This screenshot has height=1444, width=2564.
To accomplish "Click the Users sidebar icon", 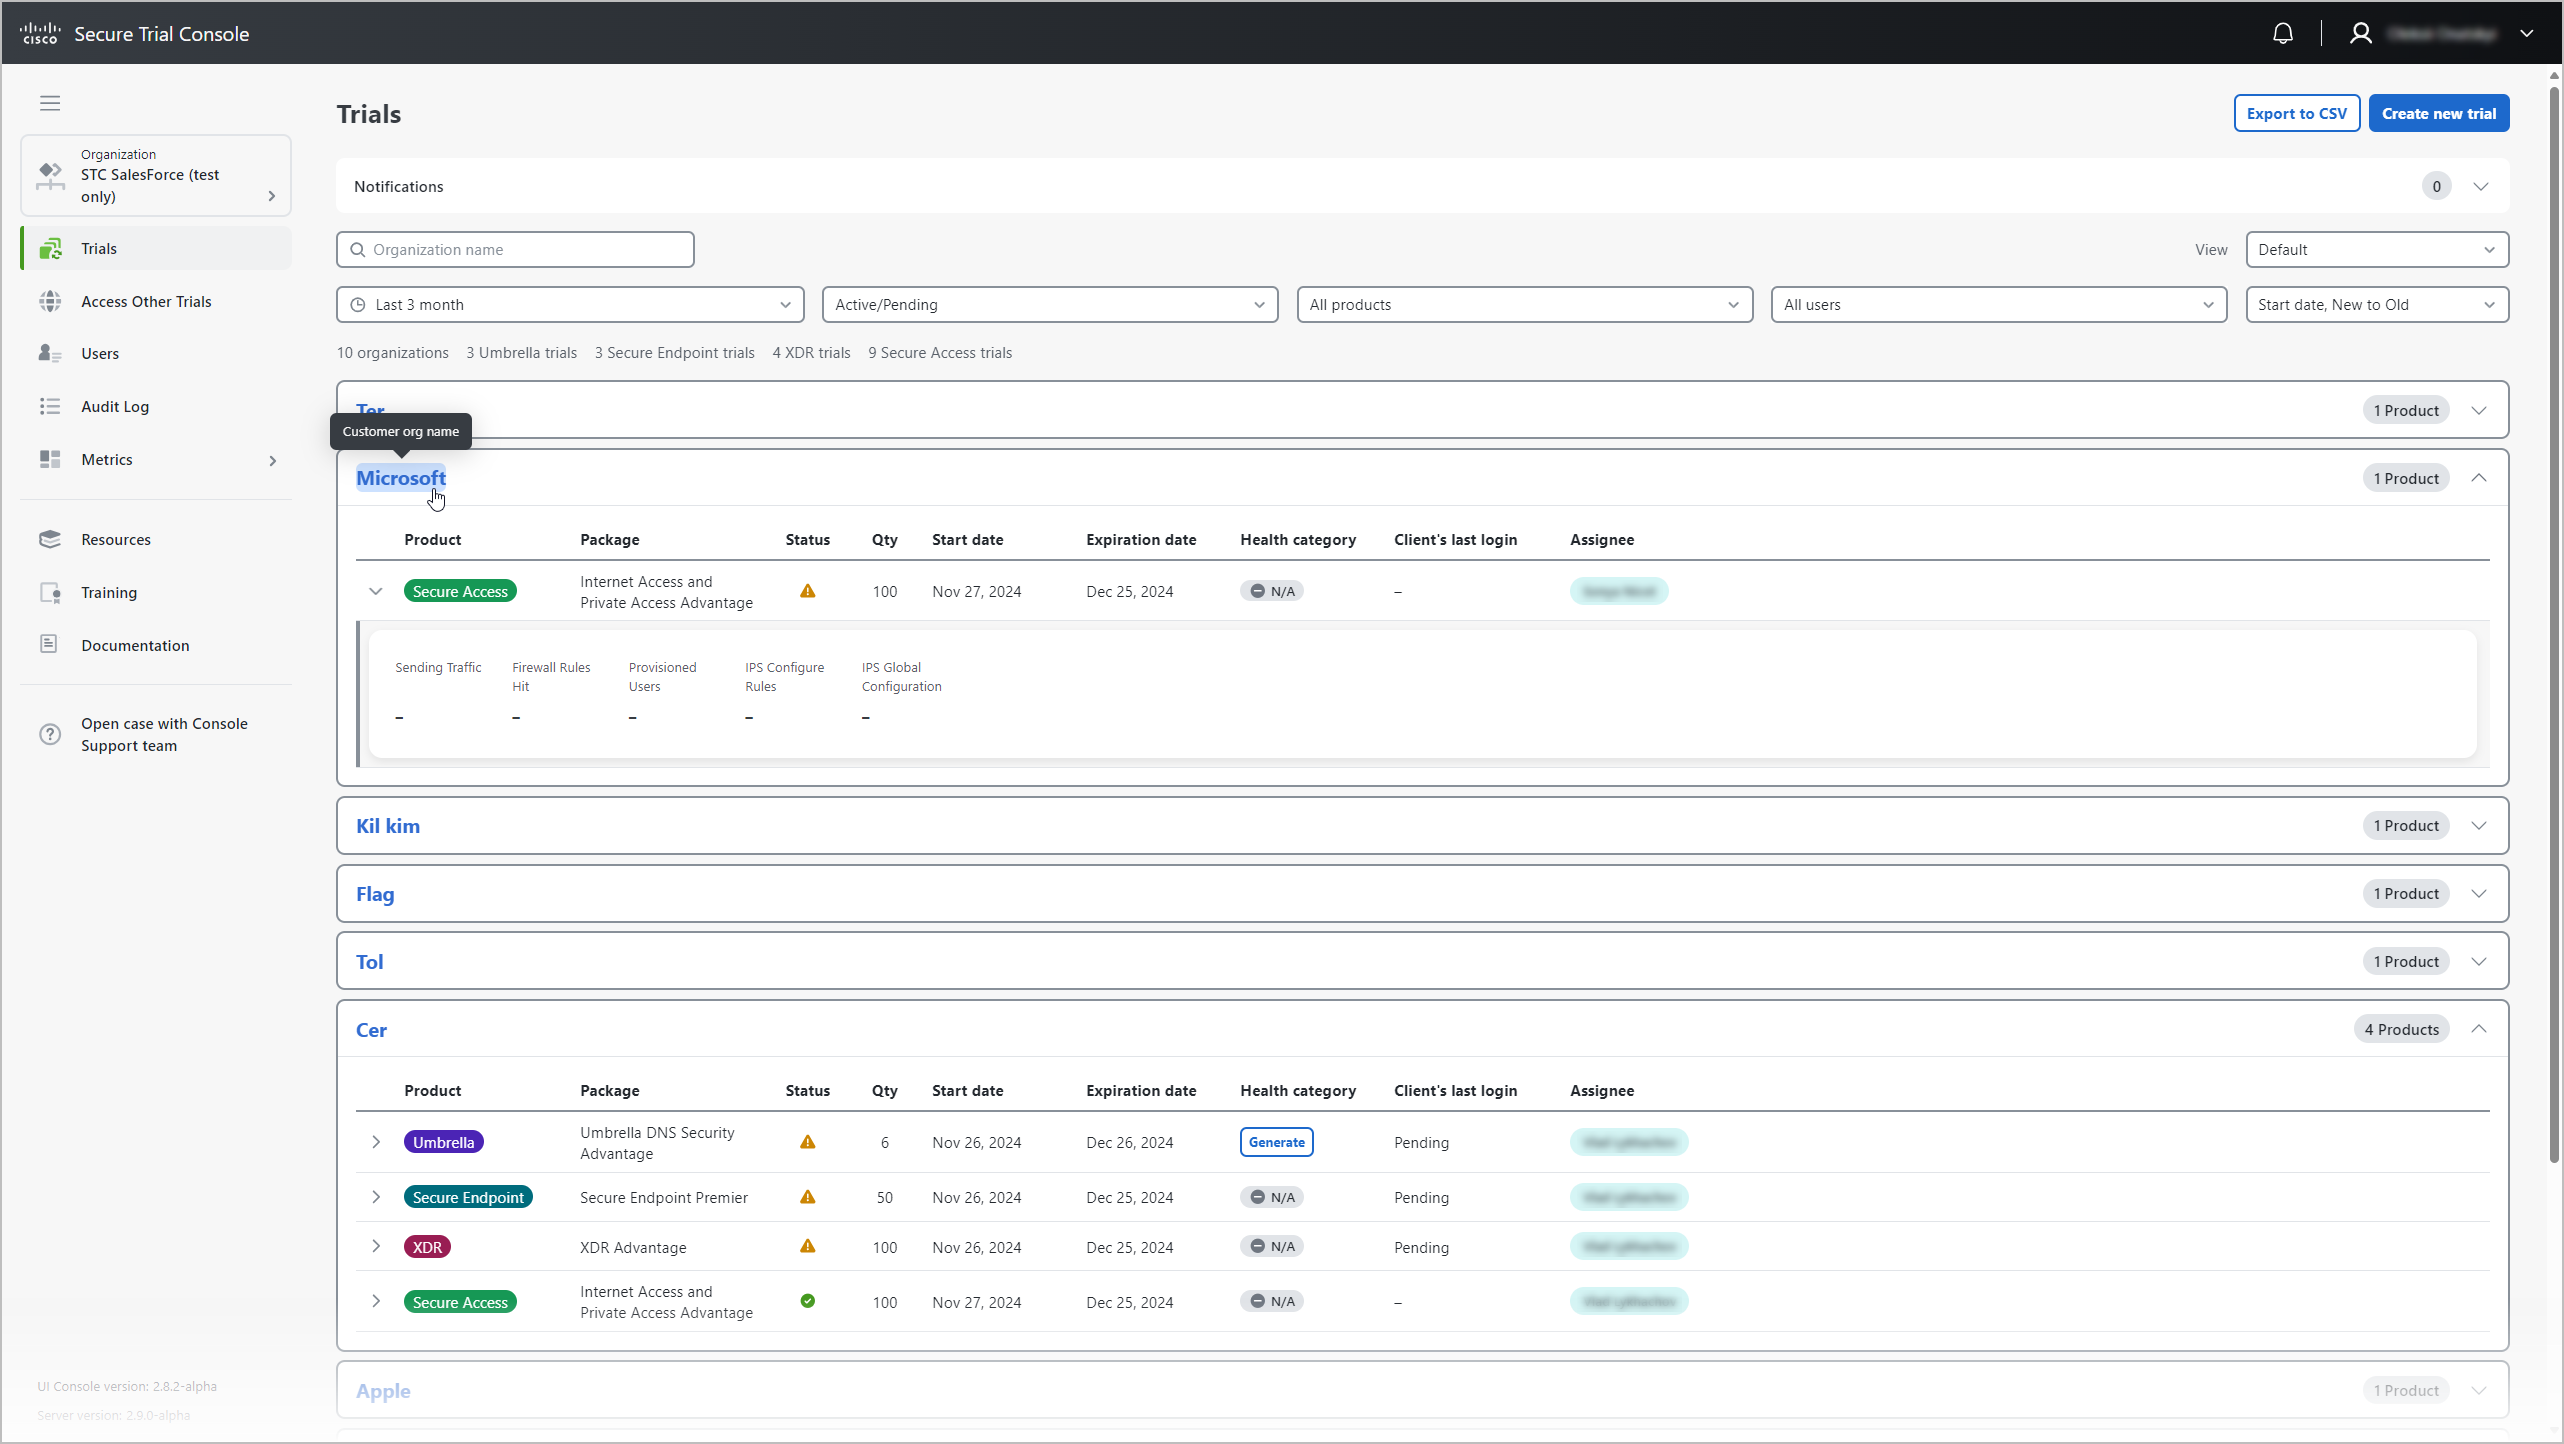I will point(50,353).
